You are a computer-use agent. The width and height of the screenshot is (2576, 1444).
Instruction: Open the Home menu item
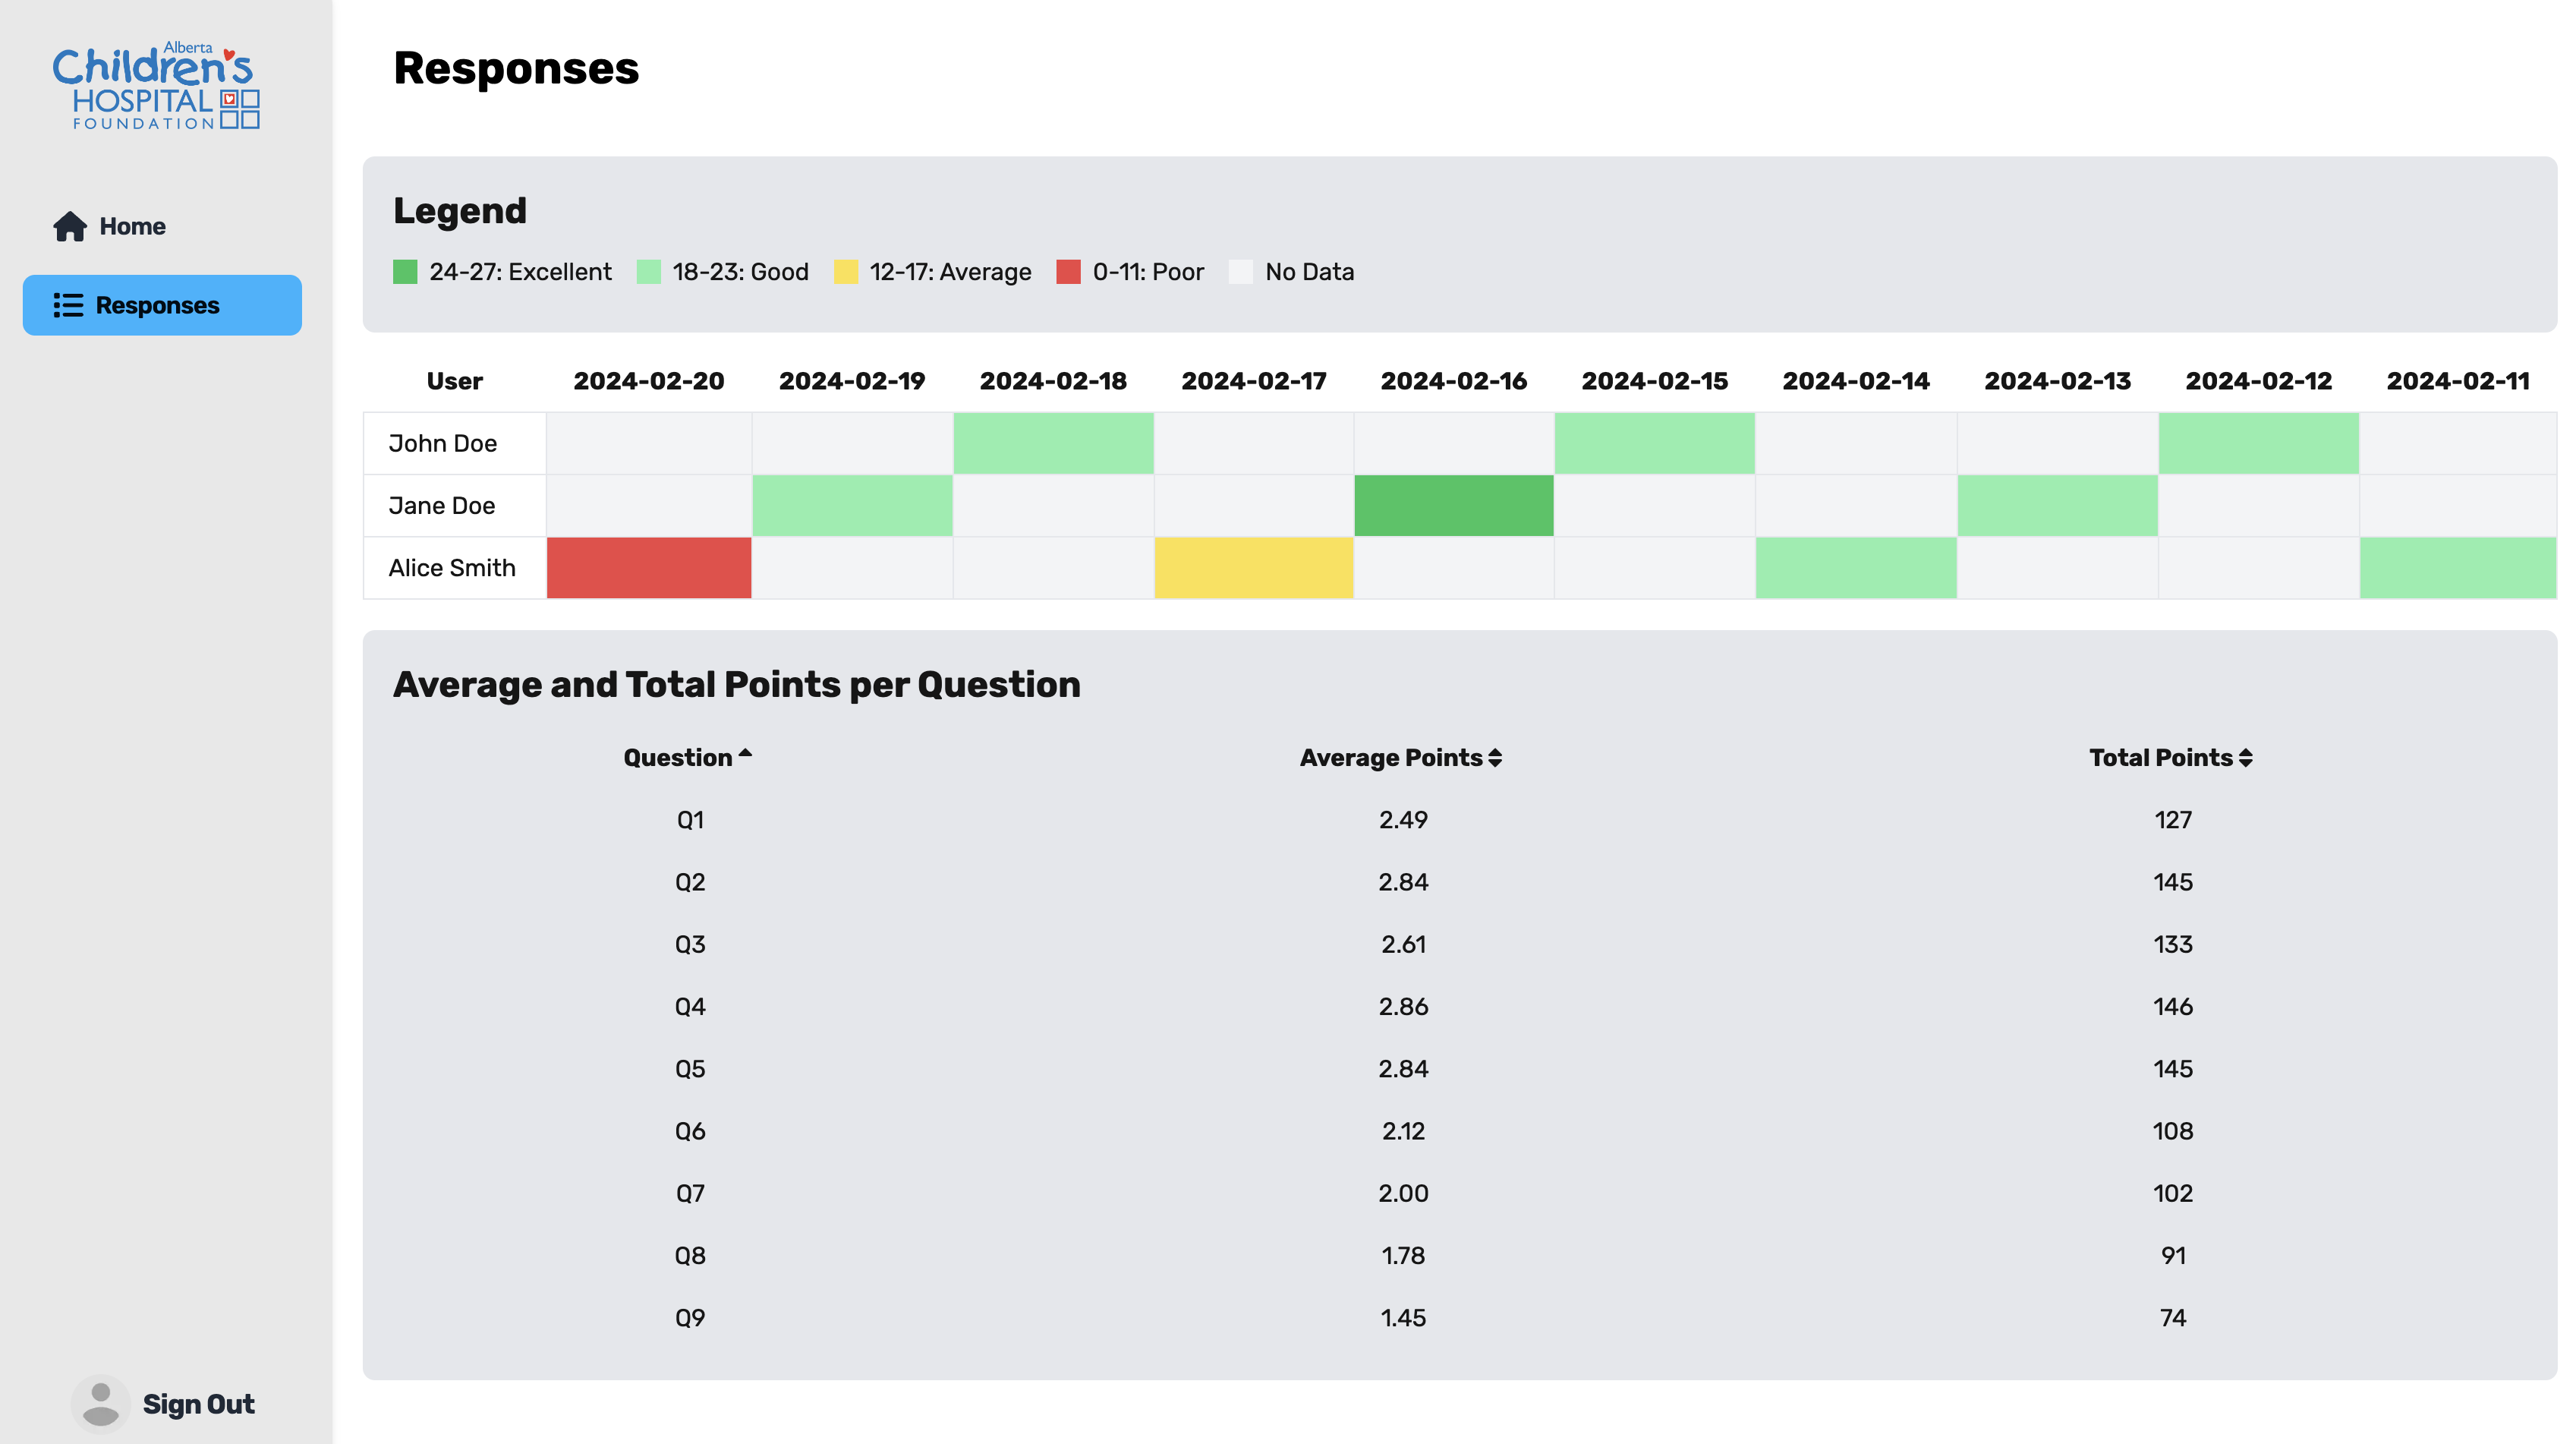tap(132, 226)
